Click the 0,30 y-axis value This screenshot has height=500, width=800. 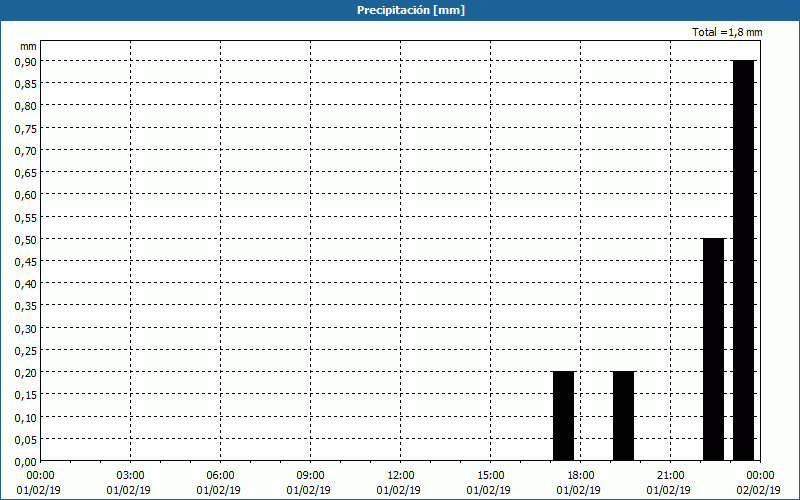[x=26, y=328]
